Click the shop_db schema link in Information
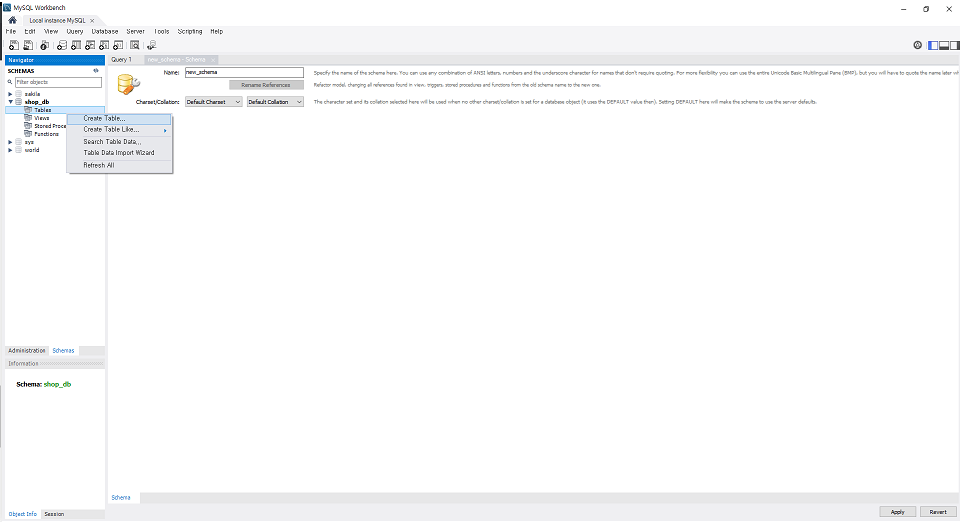The image size is (960, 522). point(58,384)
